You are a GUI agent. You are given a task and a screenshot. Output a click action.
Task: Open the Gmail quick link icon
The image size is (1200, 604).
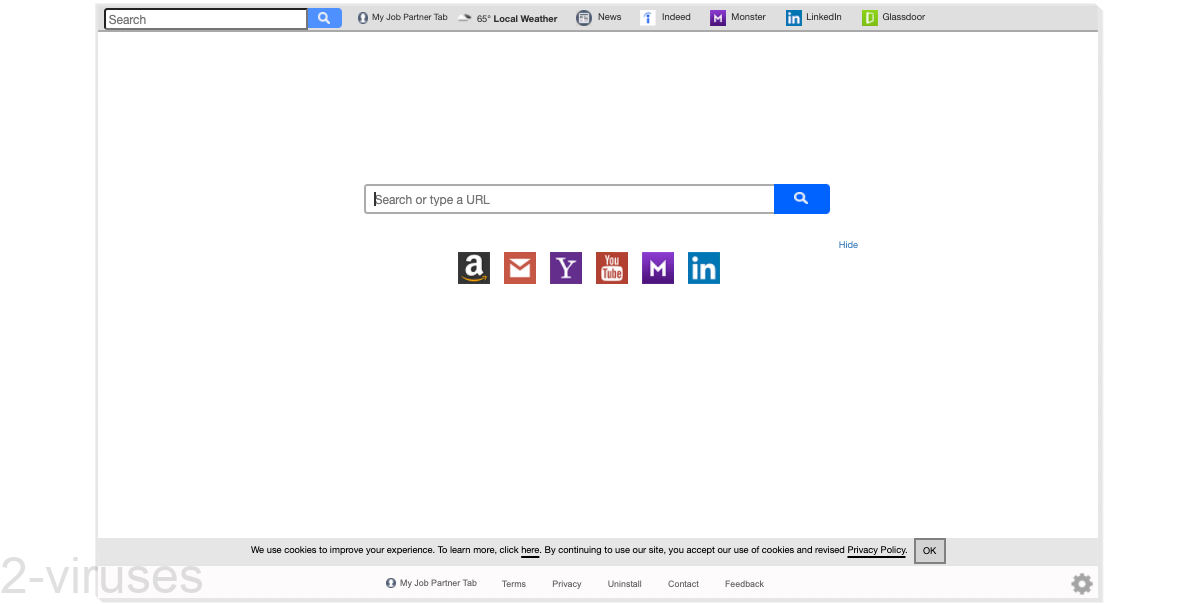[520, 267]
